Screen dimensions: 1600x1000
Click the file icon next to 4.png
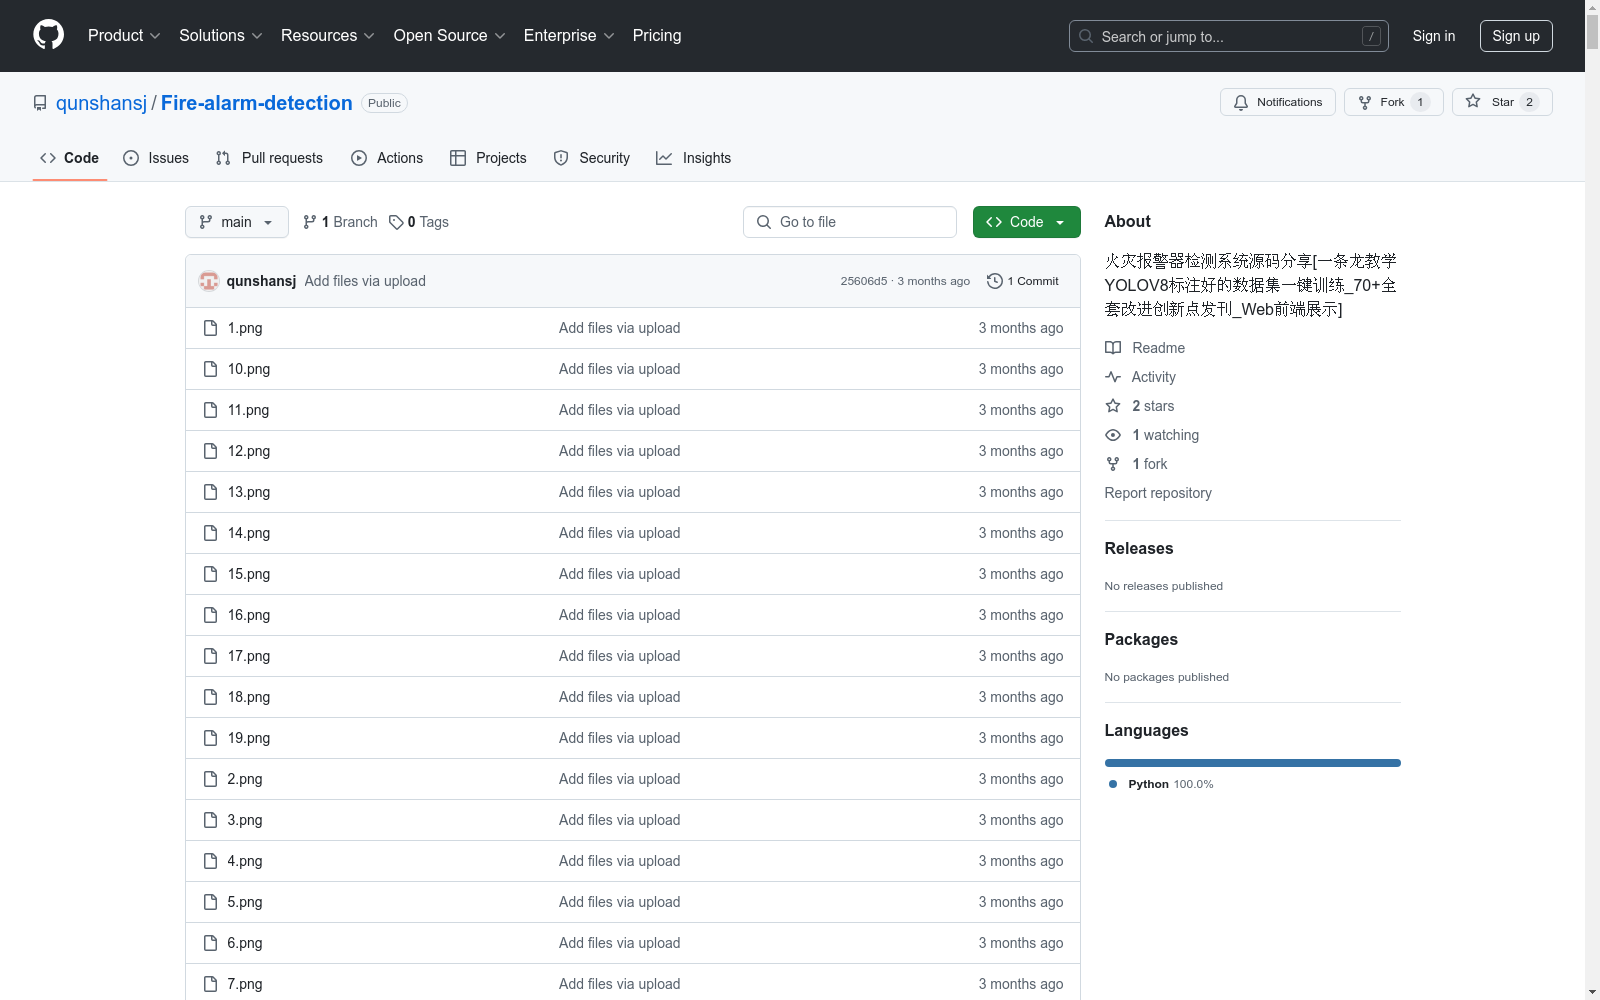210,861
